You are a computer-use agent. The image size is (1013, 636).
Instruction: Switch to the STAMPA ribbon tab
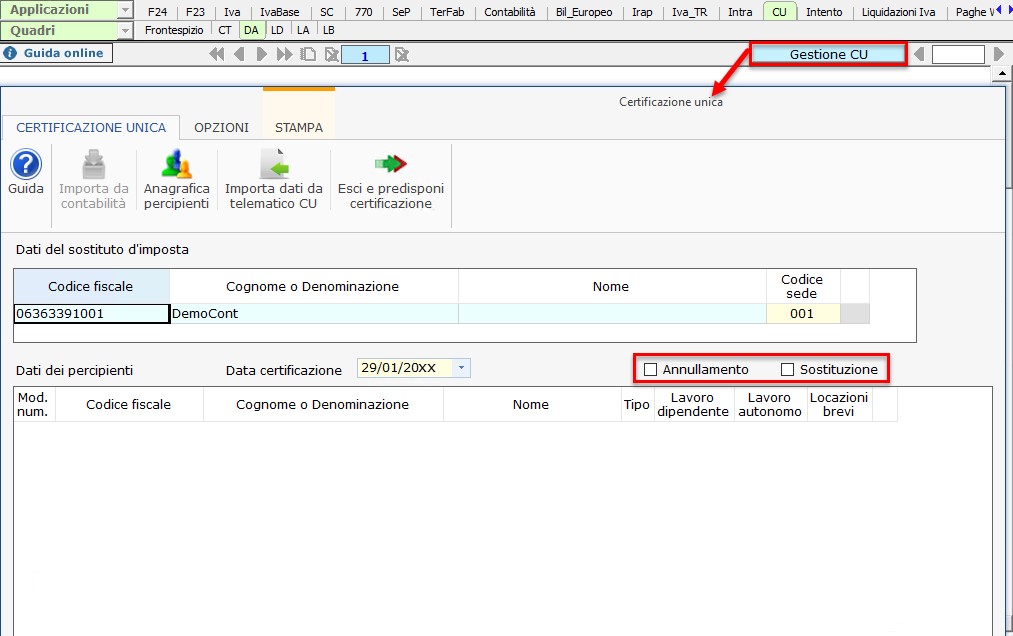298,127
